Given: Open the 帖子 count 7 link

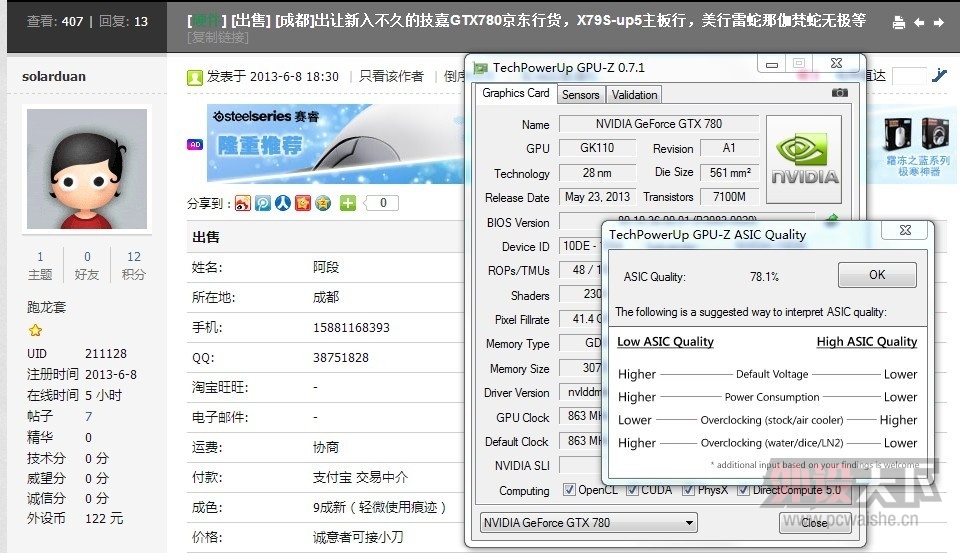Looking at the screenshot, I should pos(89,416).
